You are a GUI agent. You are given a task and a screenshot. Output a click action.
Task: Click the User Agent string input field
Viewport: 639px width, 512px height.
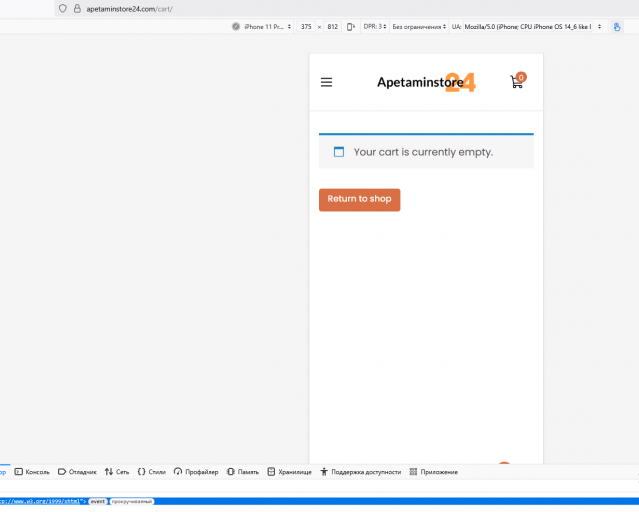pos(528,26)
